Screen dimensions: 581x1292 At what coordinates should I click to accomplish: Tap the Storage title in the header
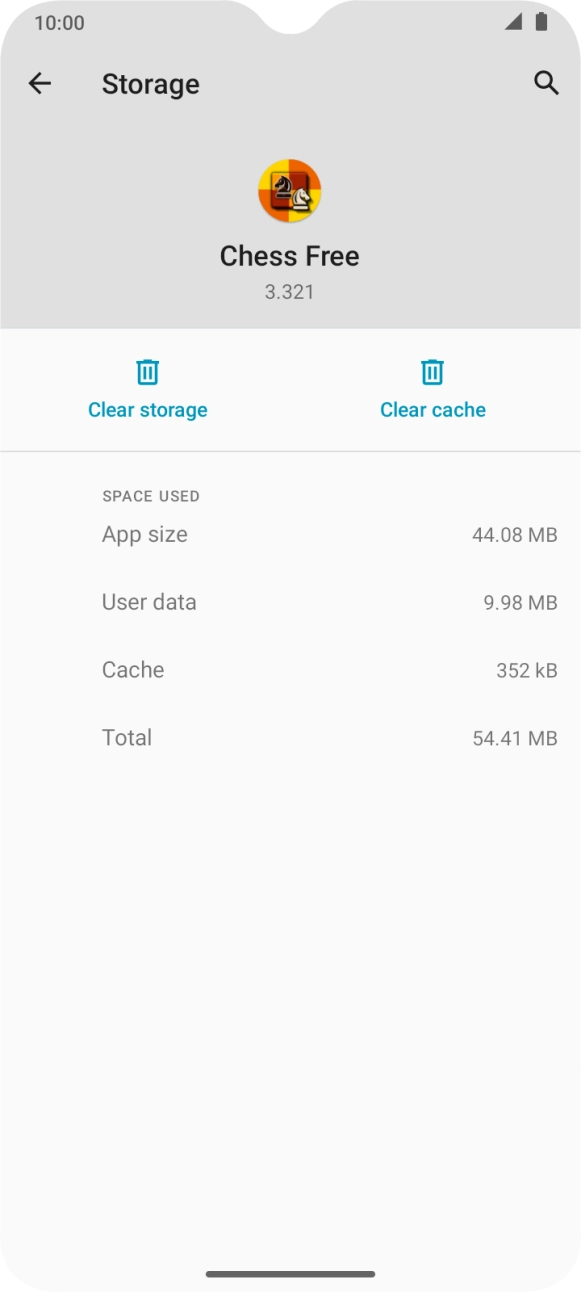click(151, 84)
